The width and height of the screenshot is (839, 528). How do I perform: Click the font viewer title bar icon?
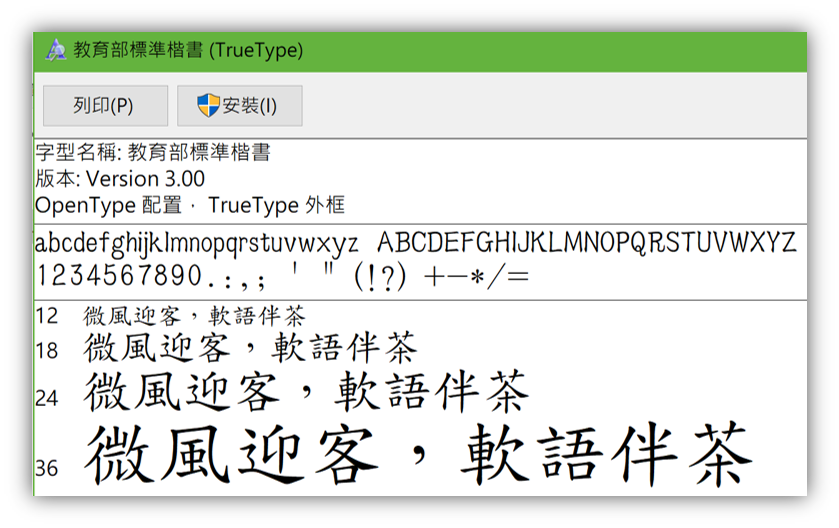pyautogui.click(x=56, y=50)
